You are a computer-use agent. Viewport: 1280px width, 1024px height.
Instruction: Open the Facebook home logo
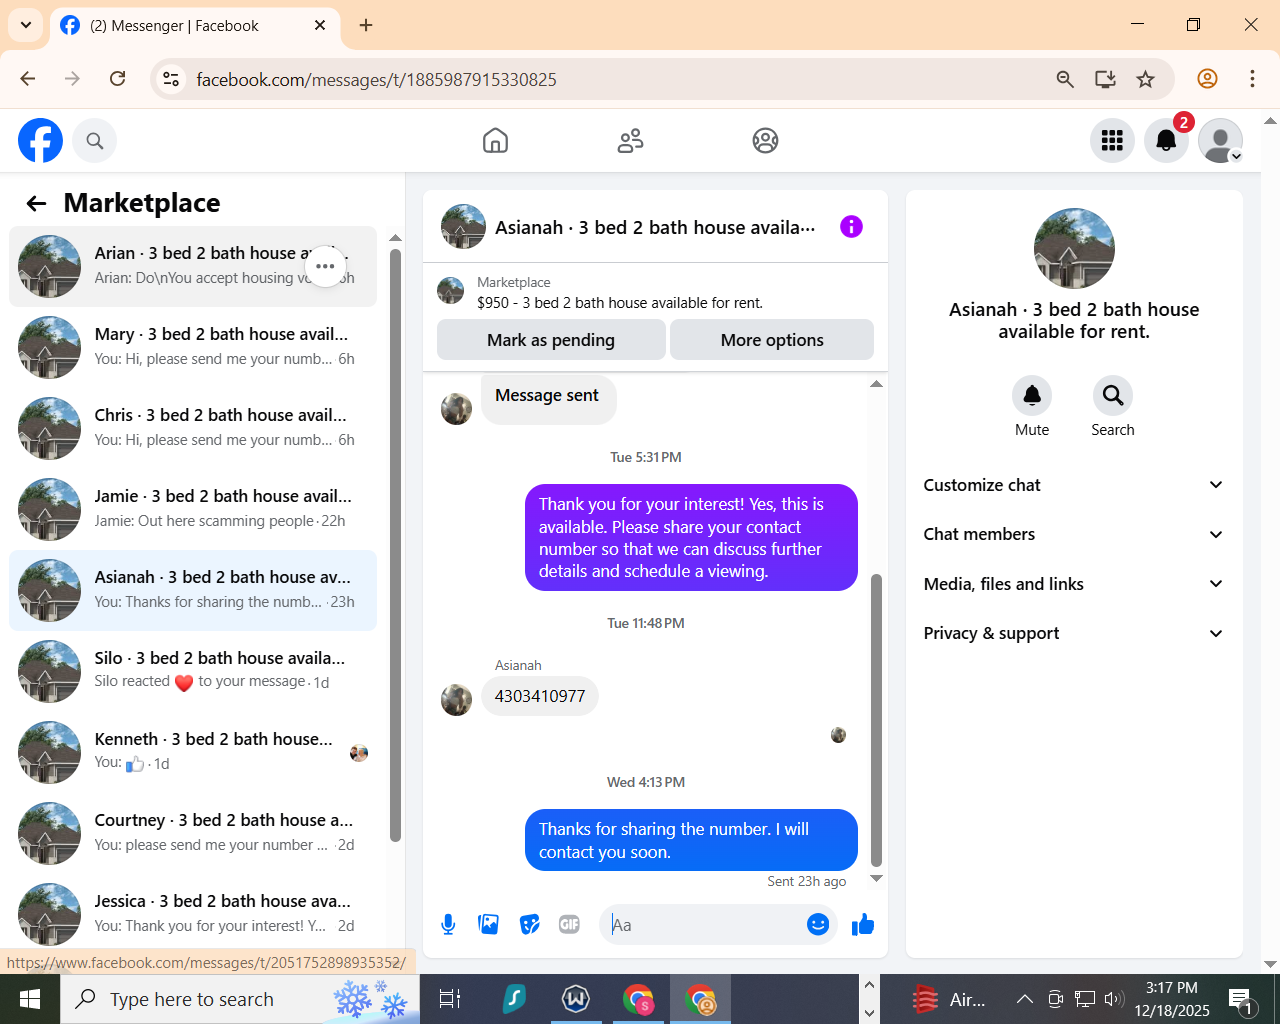[x=40, y=141]
